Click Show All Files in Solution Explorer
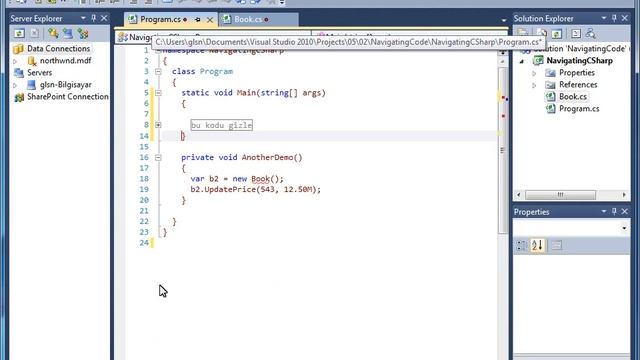Screen dimensions: 640x360 (x=542, y=33)
